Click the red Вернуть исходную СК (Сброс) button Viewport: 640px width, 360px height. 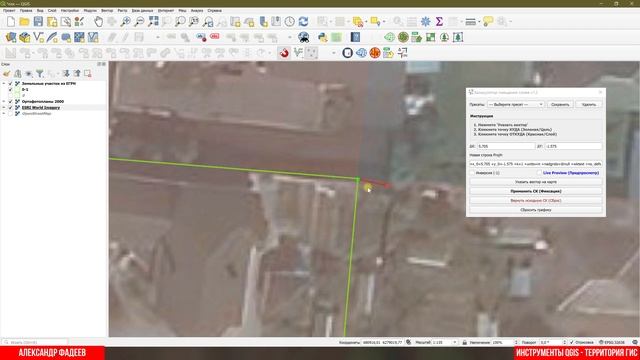click(x=536, y=200)
